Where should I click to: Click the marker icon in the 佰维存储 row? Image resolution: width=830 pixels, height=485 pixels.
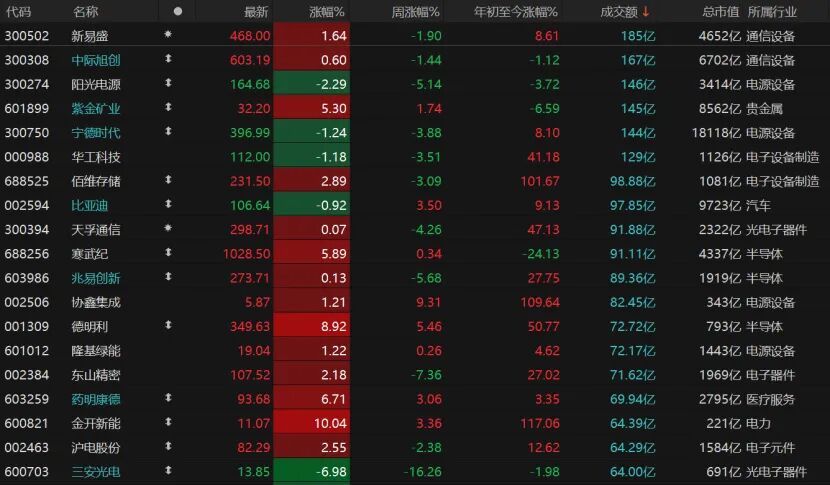pyautogui.click(x=168, y=180)
